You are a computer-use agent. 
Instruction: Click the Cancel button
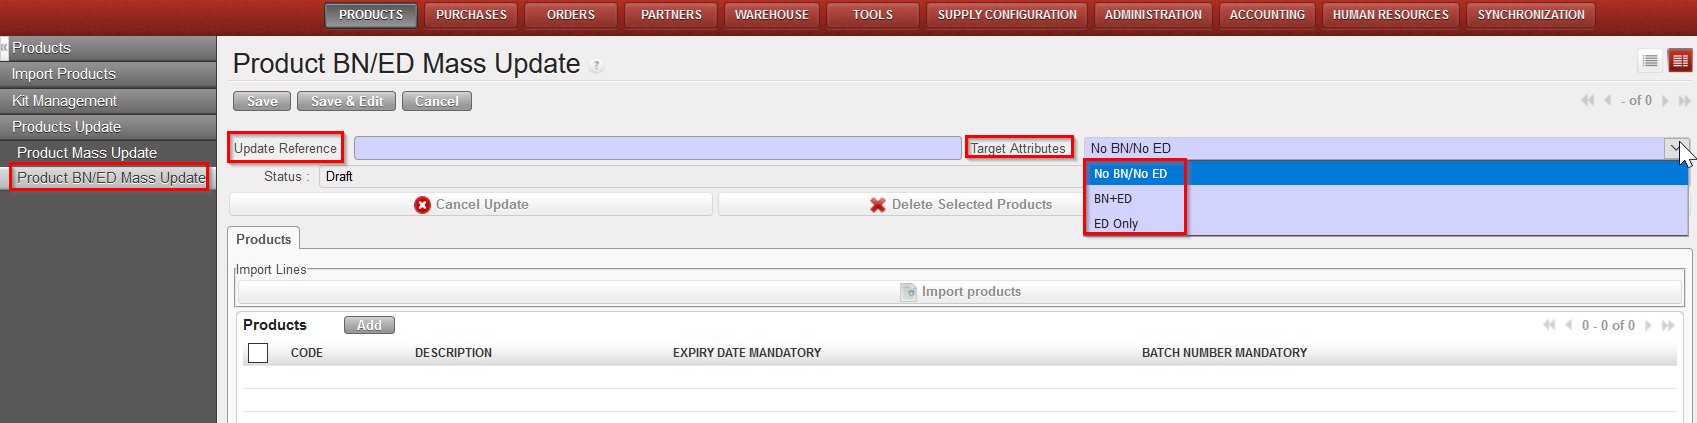tap(437, 101)
